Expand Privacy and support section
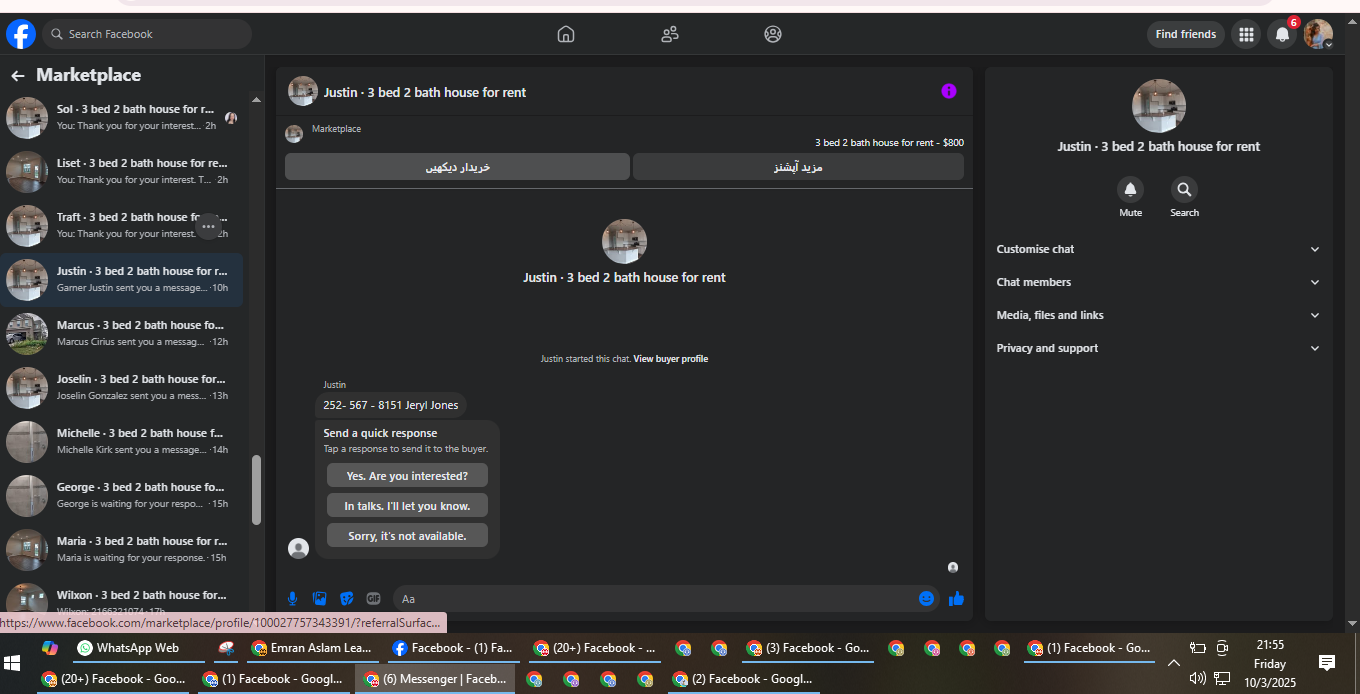Screen dimensions: 1360x694 pos(1158,348)
